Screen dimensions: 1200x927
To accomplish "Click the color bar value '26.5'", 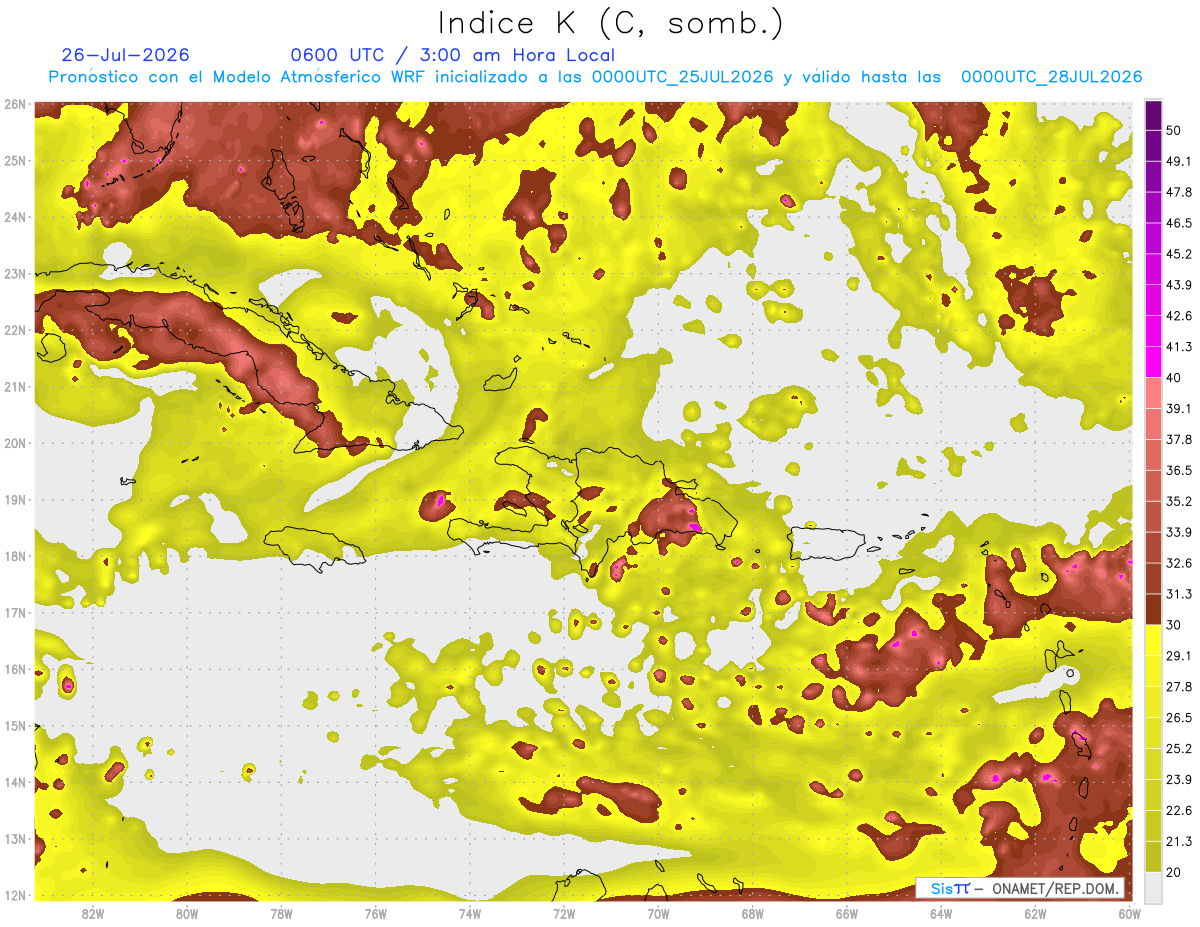I will (x=1179, y=717).
